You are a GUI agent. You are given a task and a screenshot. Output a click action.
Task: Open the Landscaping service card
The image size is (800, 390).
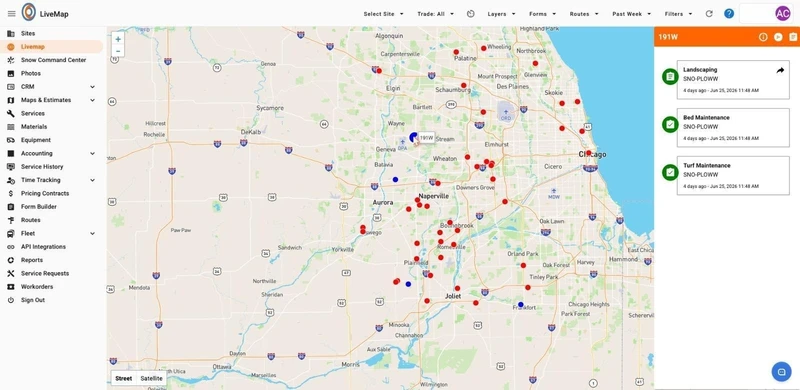(733, 80)
